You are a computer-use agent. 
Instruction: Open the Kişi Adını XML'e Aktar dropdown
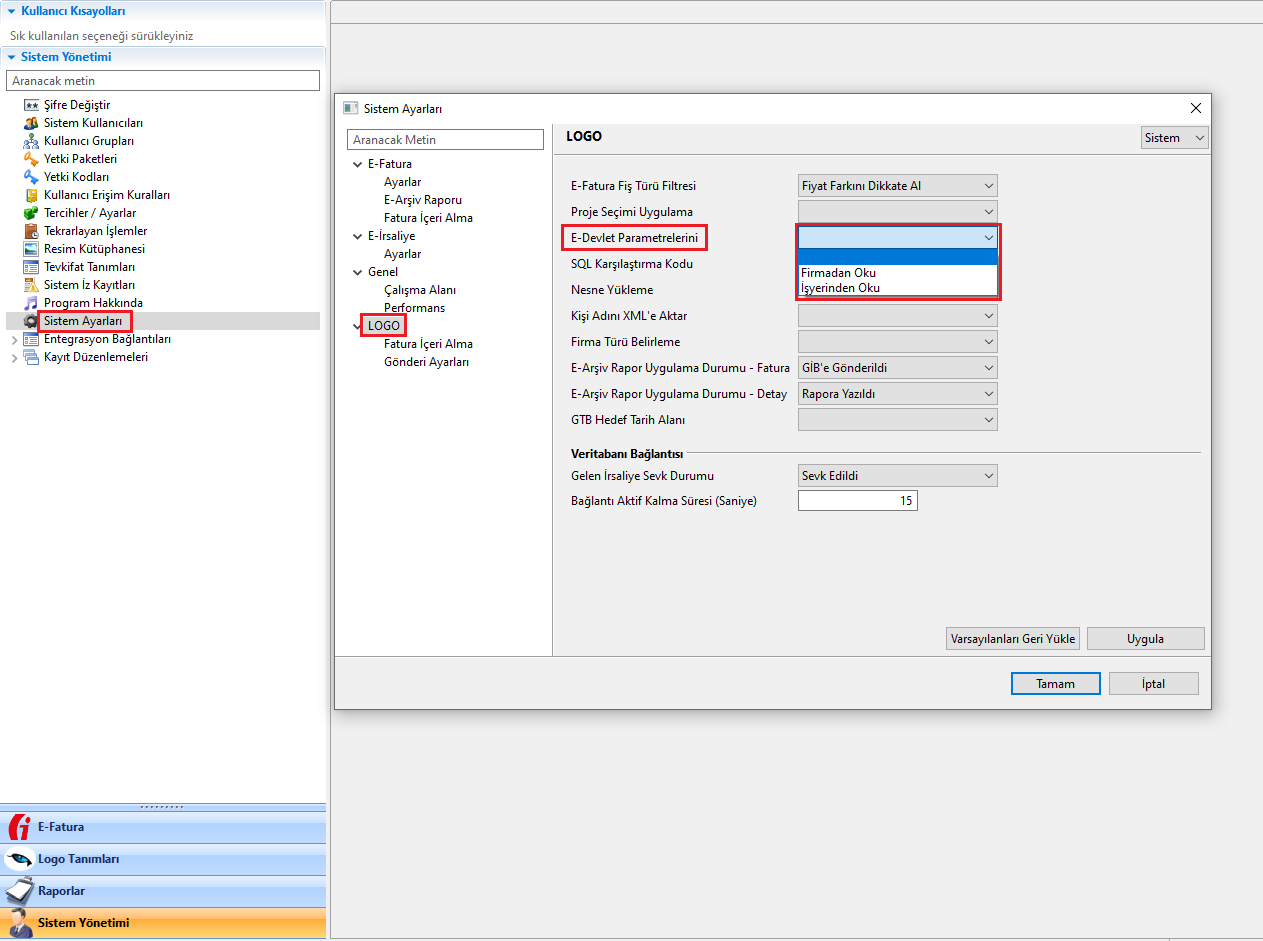click(898, 316)
